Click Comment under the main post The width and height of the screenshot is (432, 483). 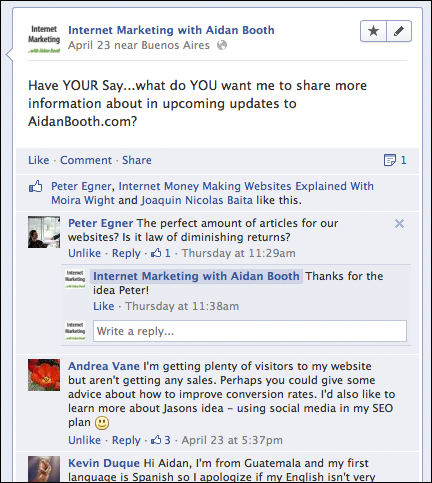click(86, 160)
